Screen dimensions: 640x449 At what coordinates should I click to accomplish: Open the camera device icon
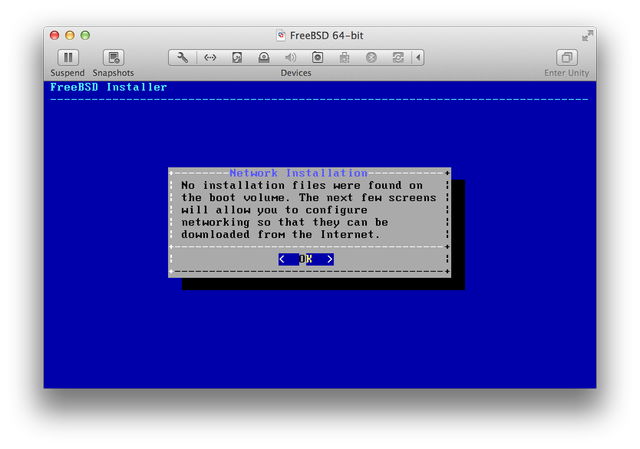318,58
